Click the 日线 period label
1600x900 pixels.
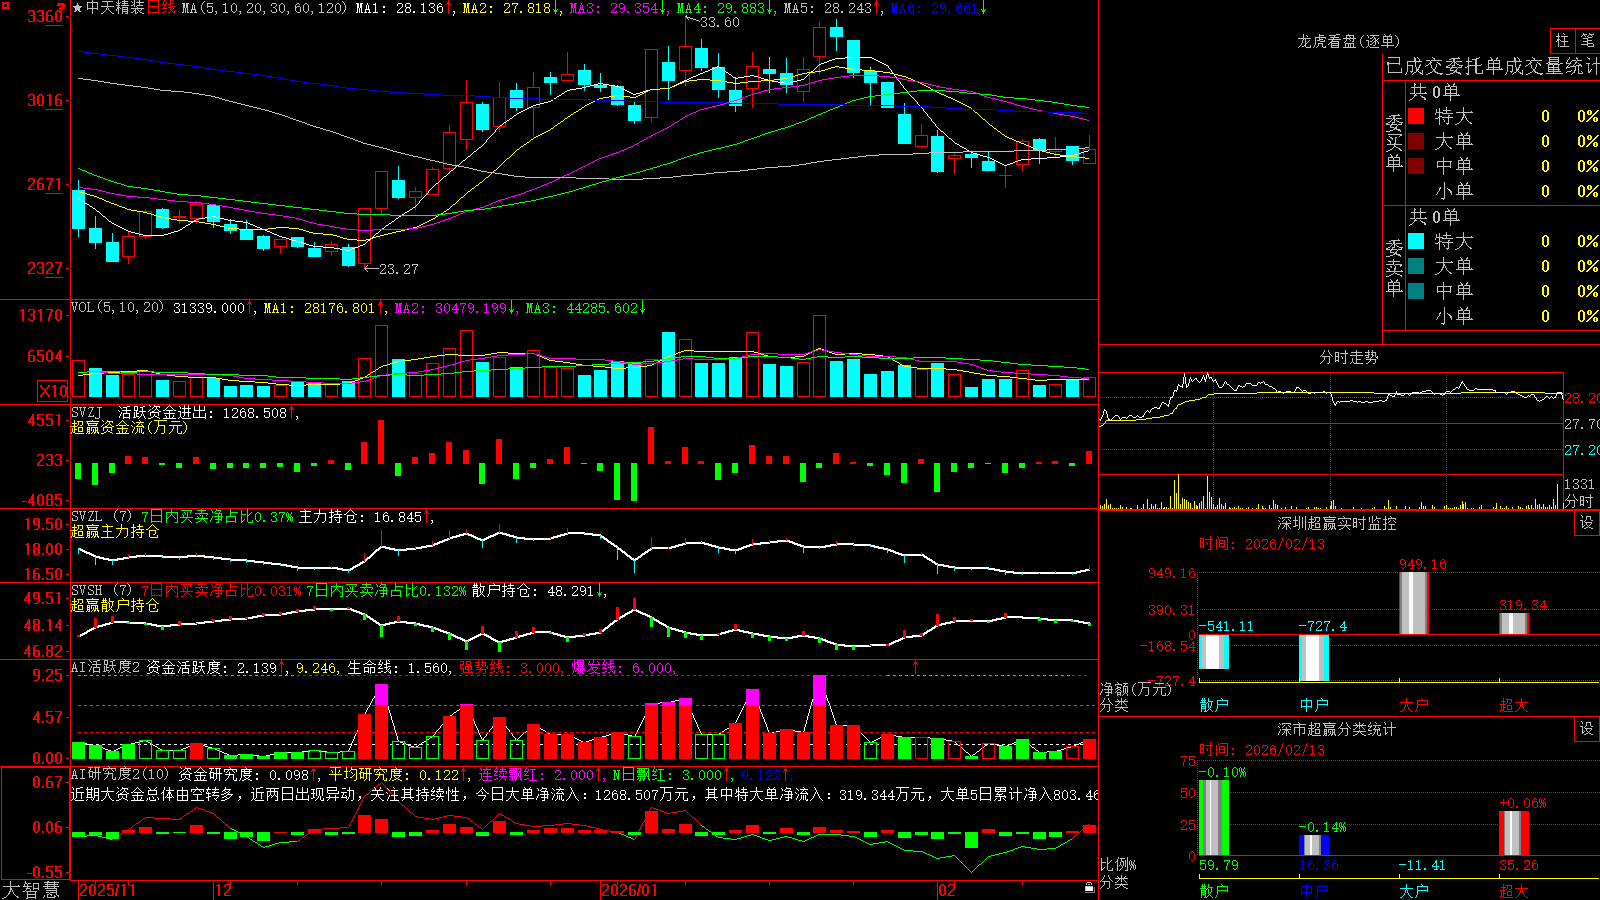tap(161, 8)
